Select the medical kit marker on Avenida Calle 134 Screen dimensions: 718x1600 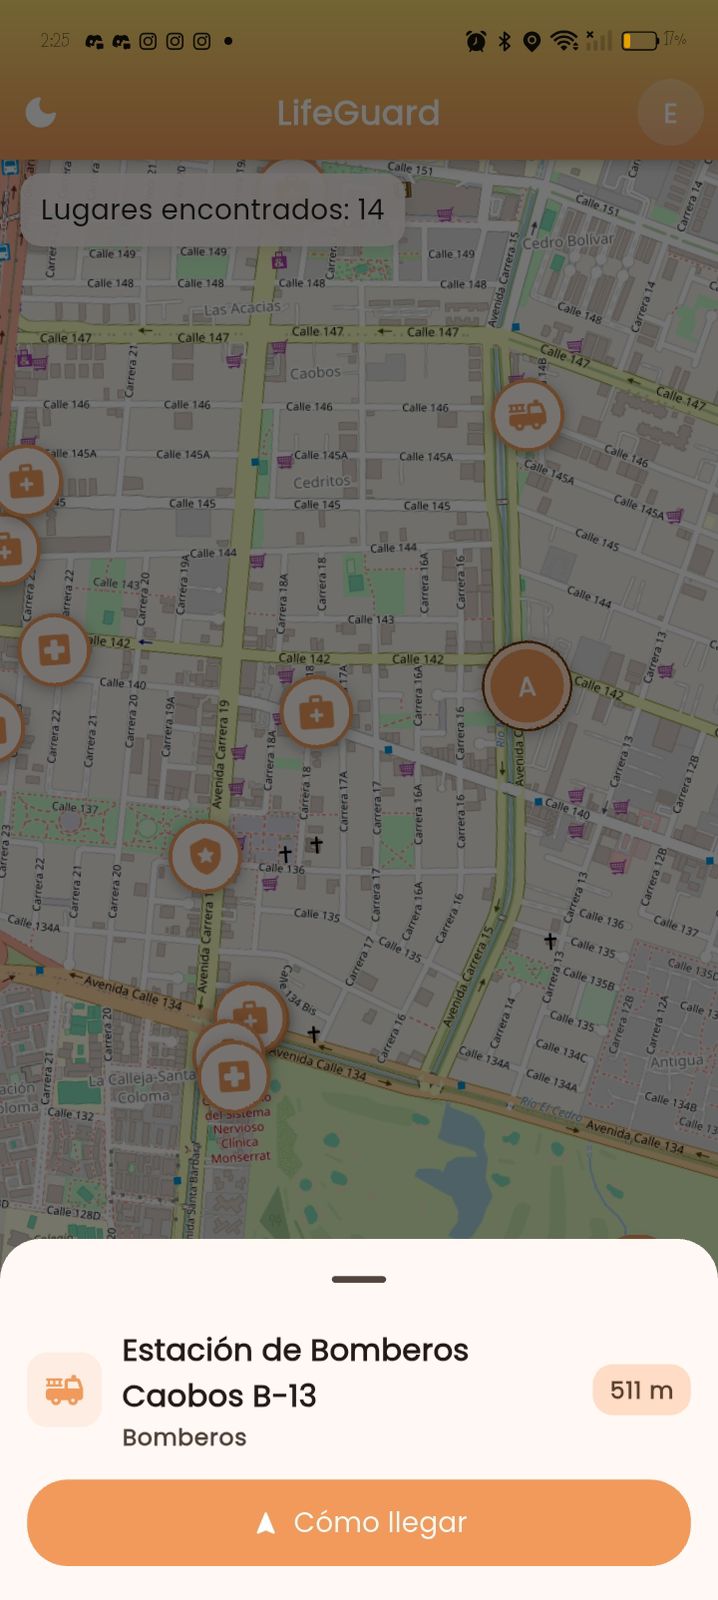click(x=252, y=1014)
